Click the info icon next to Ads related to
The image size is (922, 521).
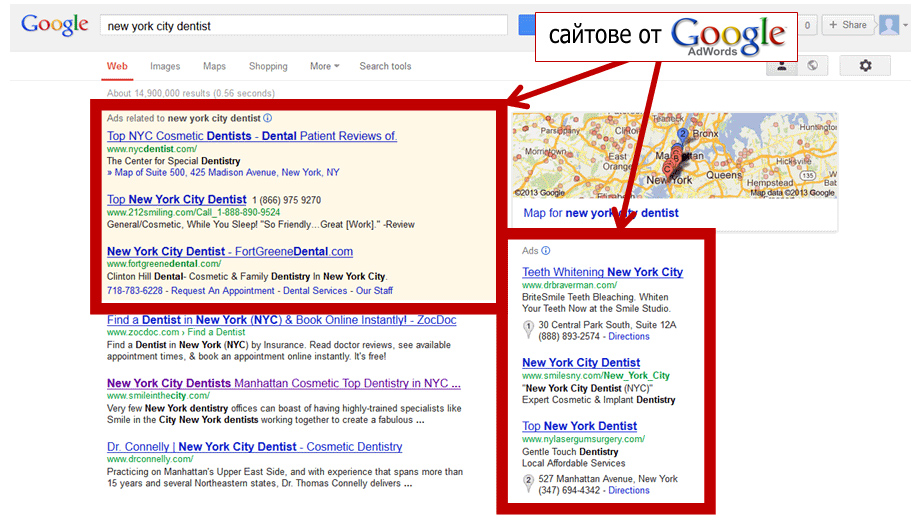tap(268, 118)
